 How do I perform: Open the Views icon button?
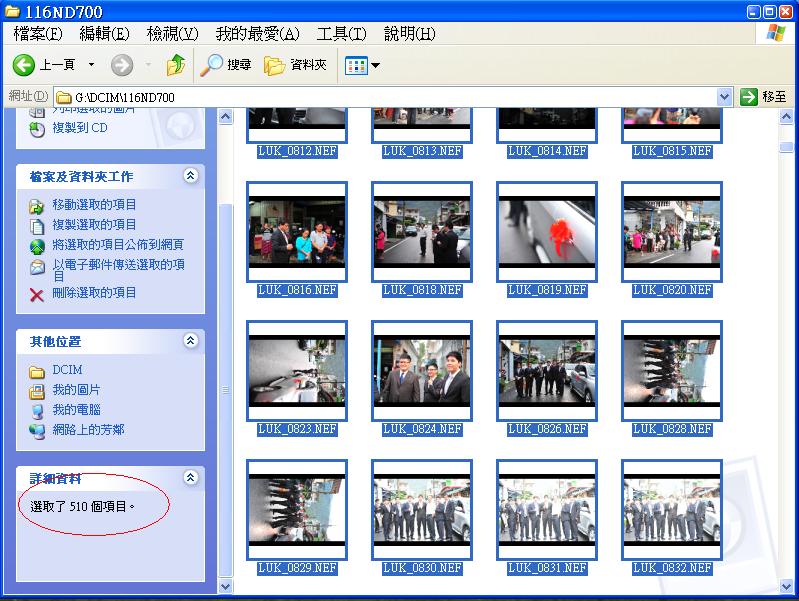click(x=356, y=65)
